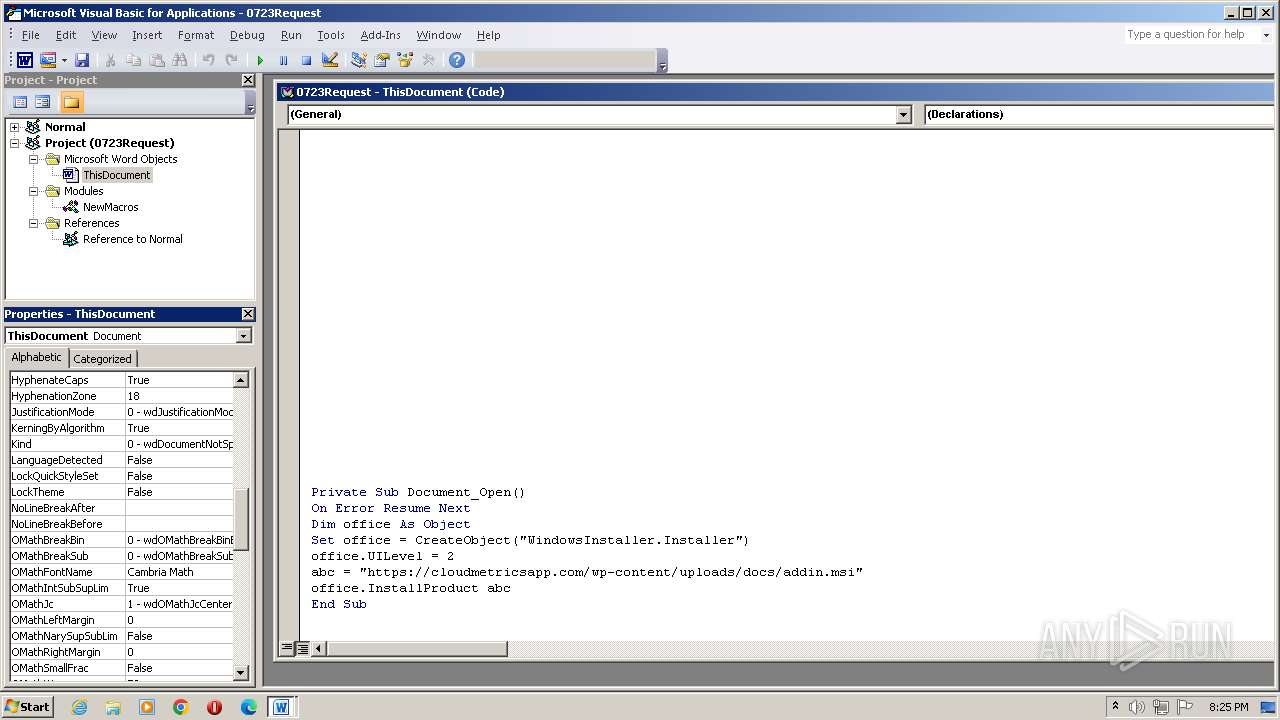Viewport: 1280px width, 720px height.
Task: Save the 0723Request project
Action: click(82, 61)
